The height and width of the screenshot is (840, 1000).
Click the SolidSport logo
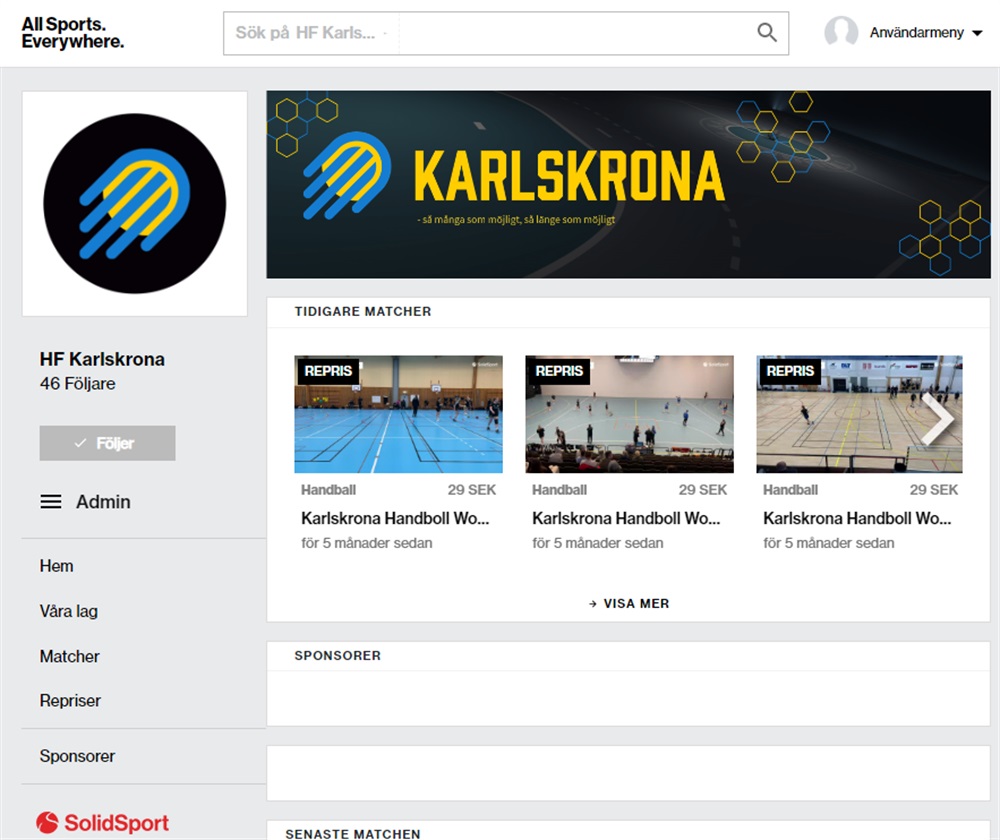click(102, 823)
